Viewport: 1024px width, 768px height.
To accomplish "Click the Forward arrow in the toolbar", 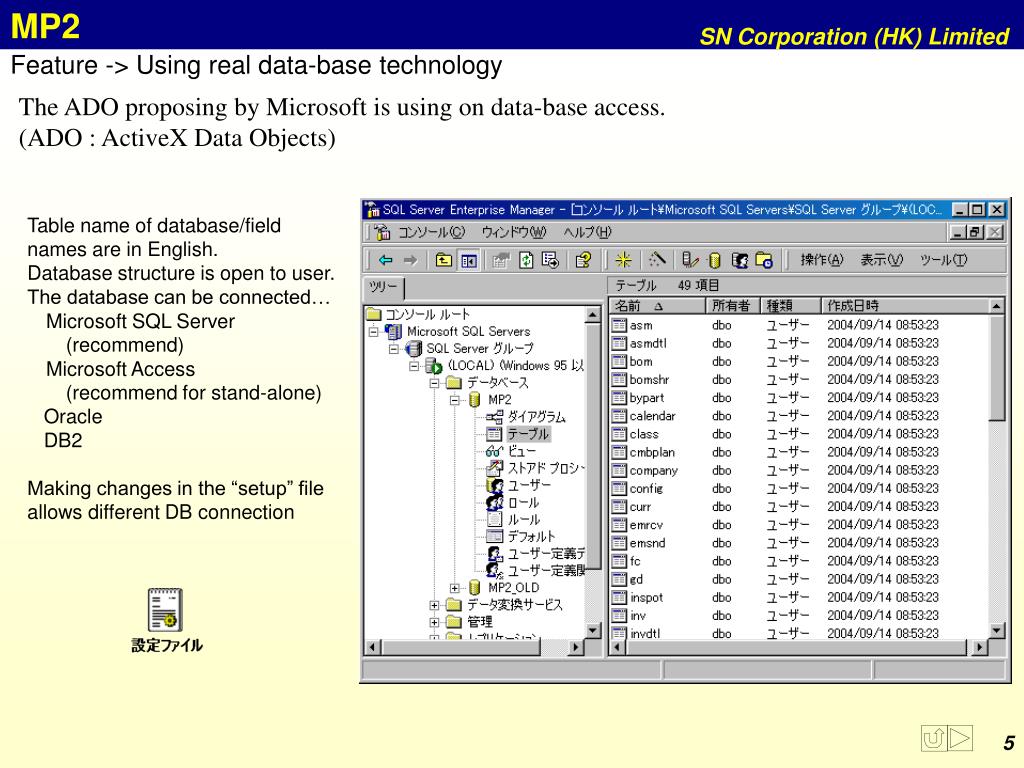I will (410, 261).
